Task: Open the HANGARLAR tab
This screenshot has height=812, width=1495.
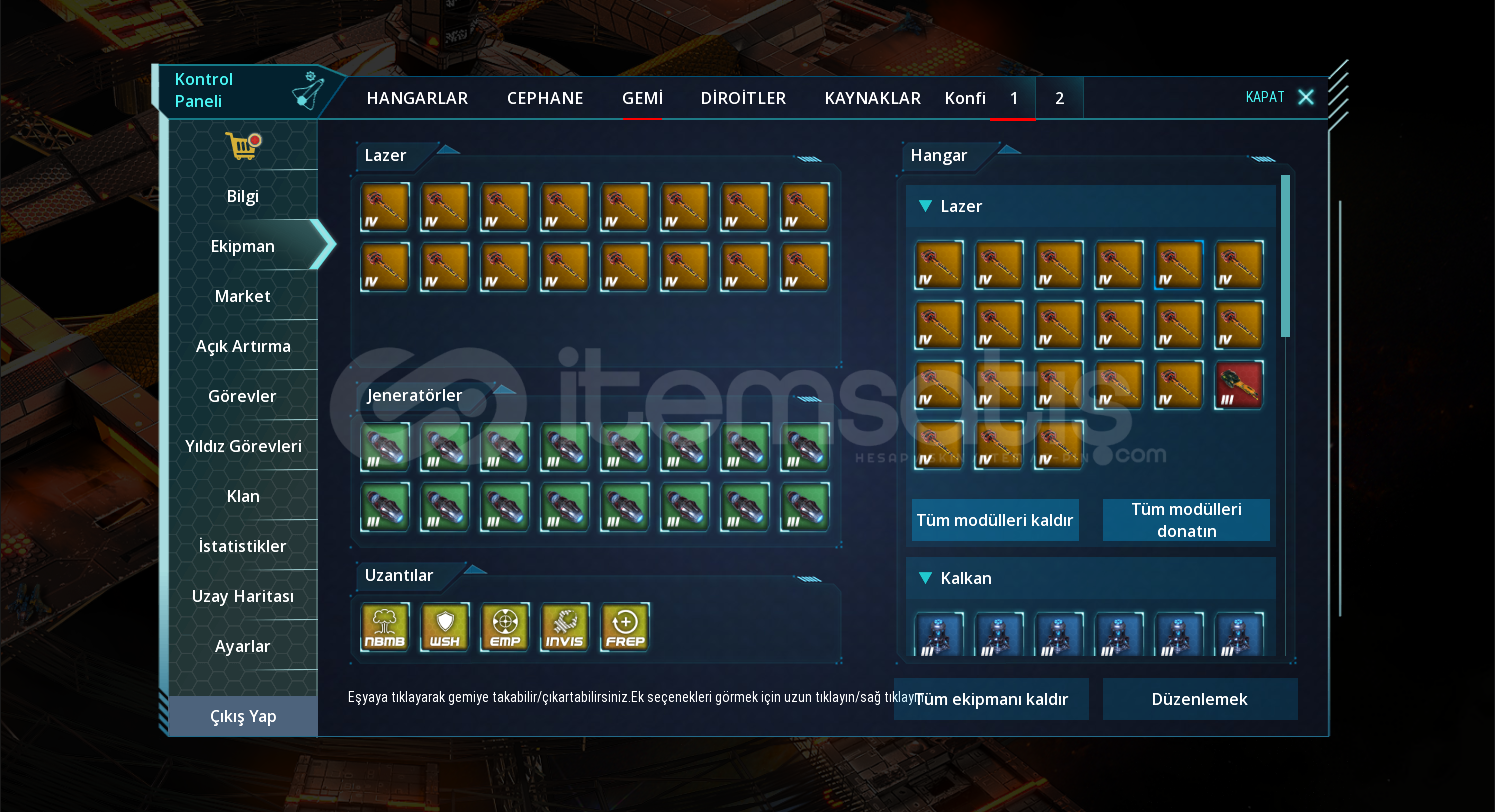Action: (x=417, y=98)
